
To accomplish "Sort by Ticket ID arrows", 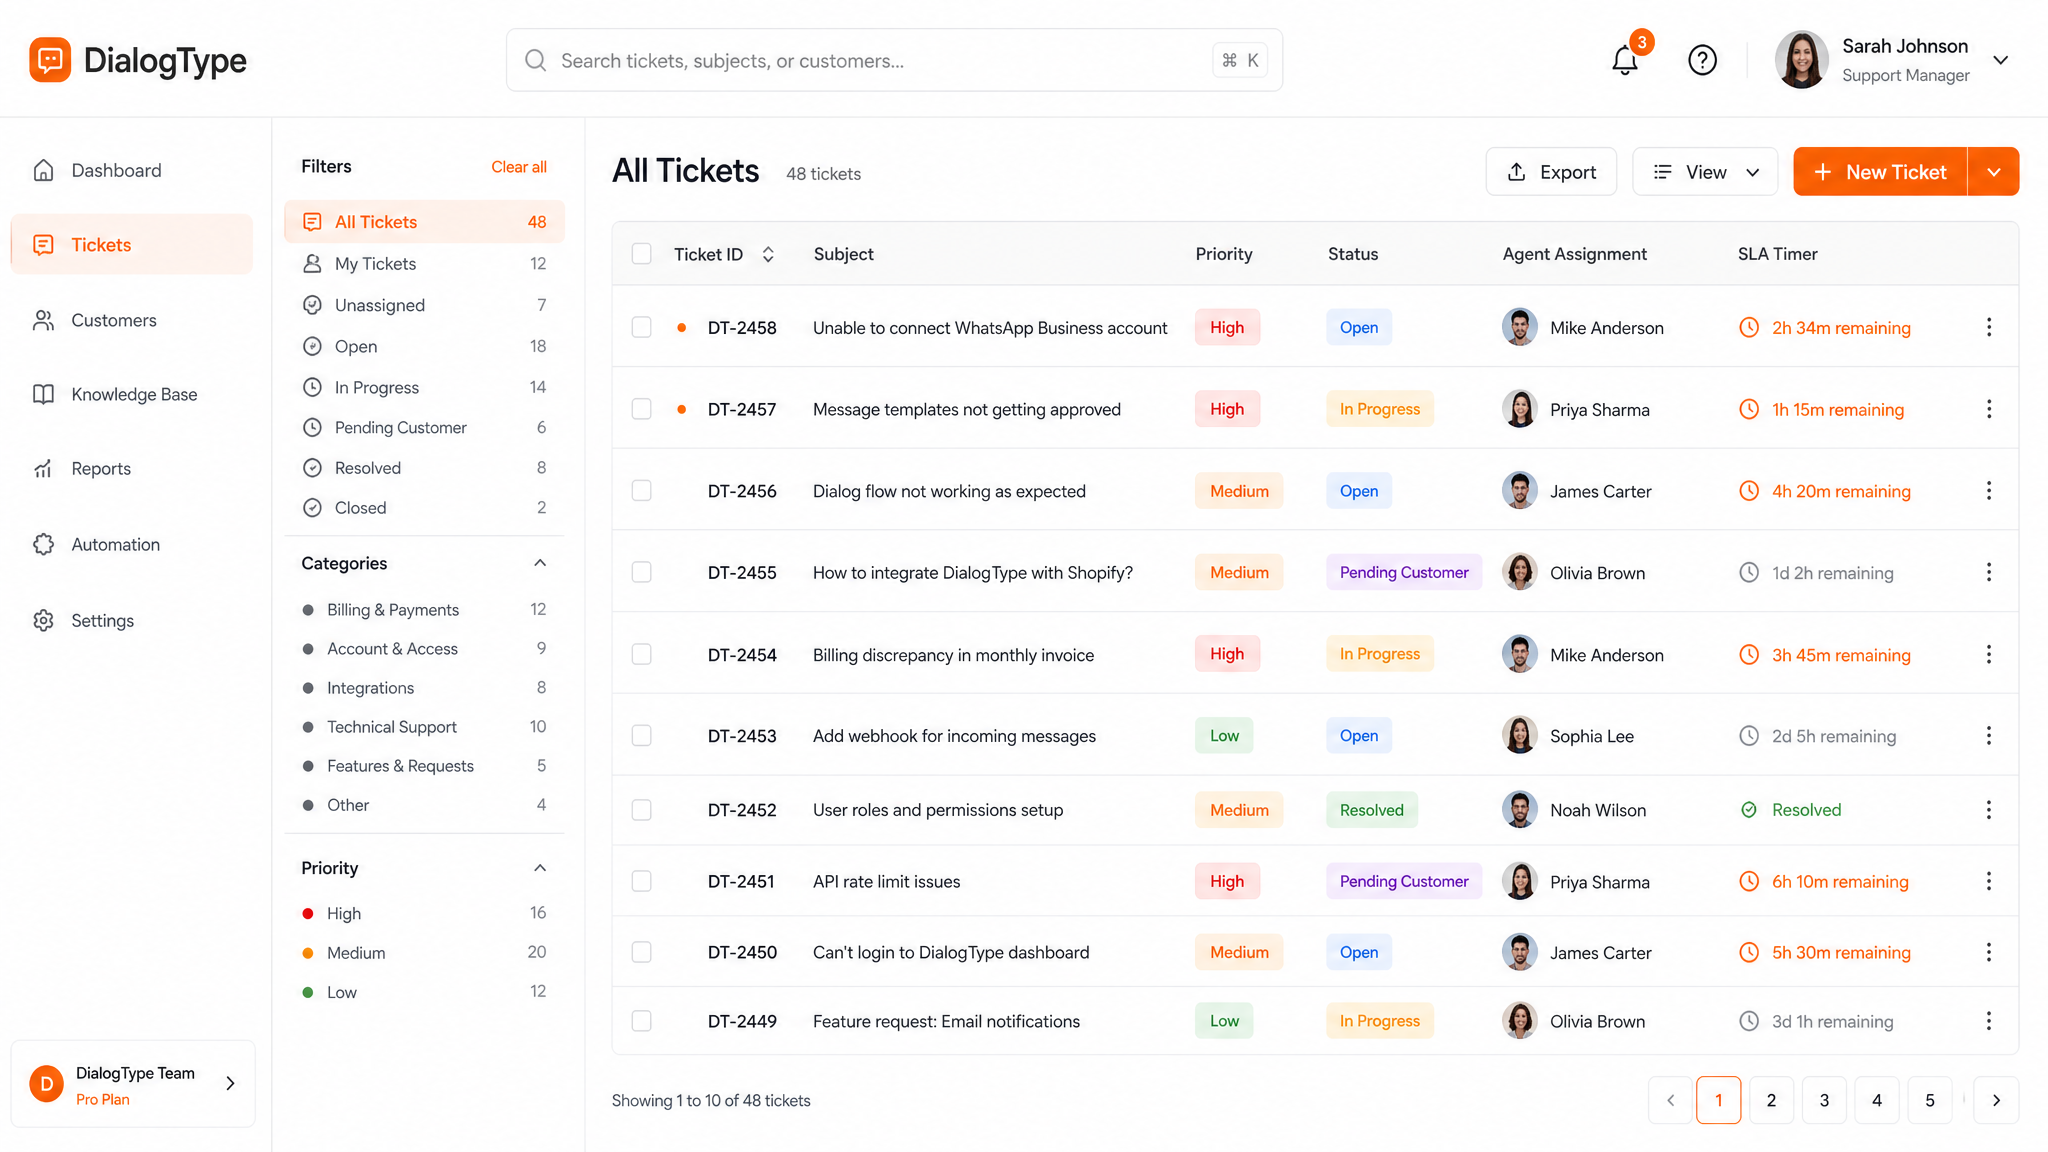I will (x=768, y=254).
